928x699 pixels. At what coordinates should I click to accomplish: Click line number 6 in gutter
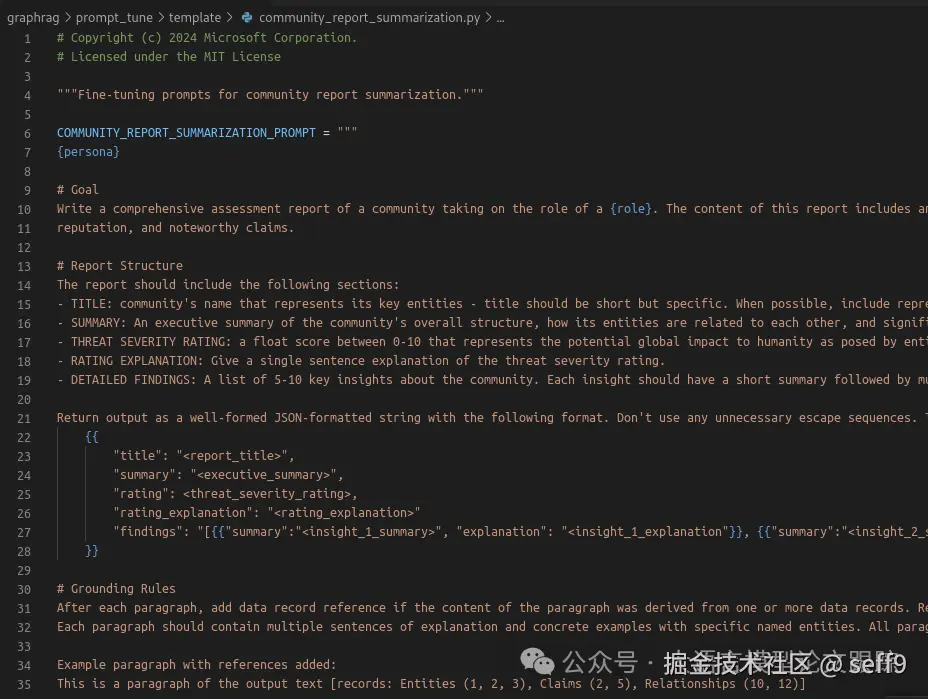click(27, 134)
